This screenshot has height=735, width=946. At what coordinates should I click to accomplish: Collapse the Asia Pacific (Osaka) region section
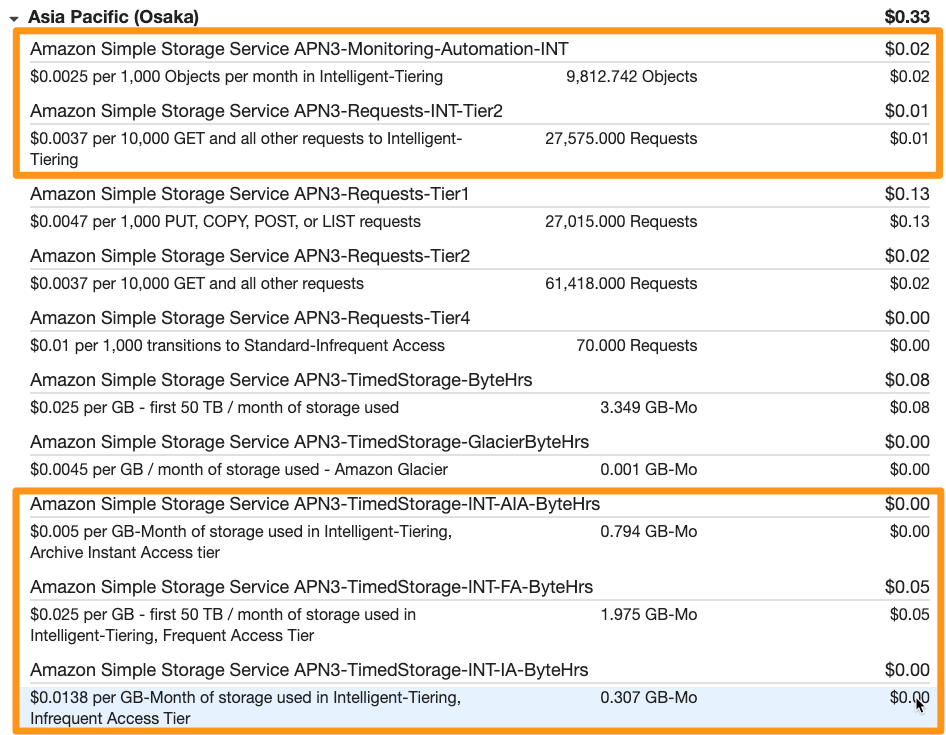[14, 19]
